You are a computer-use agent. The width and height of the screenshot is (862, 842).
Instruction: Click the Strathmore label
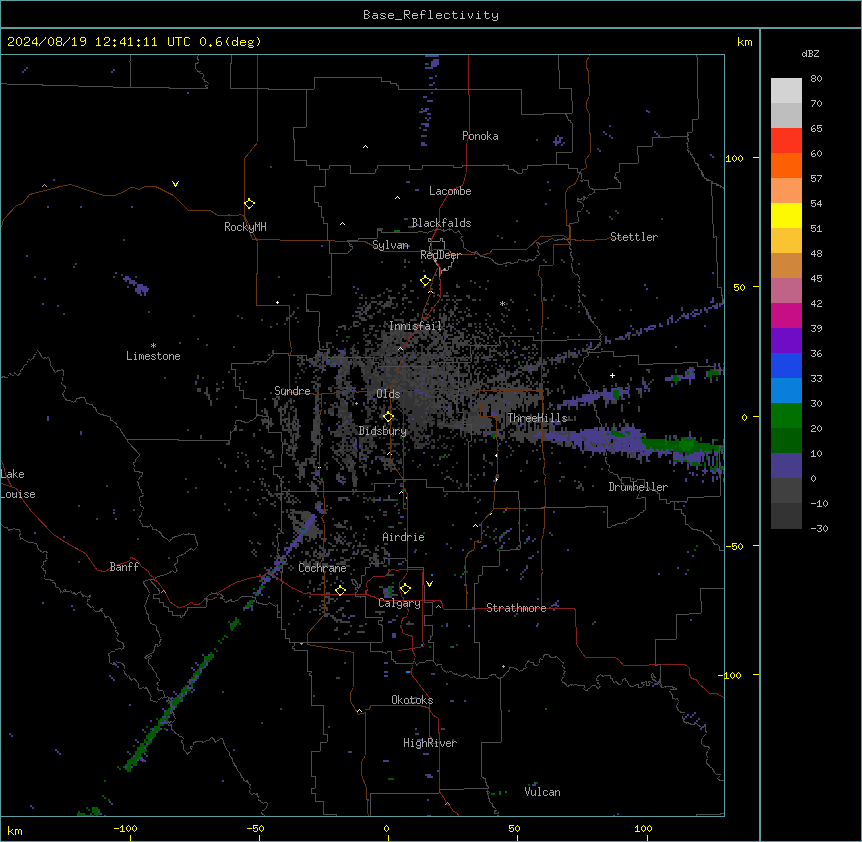coord(516,608)
